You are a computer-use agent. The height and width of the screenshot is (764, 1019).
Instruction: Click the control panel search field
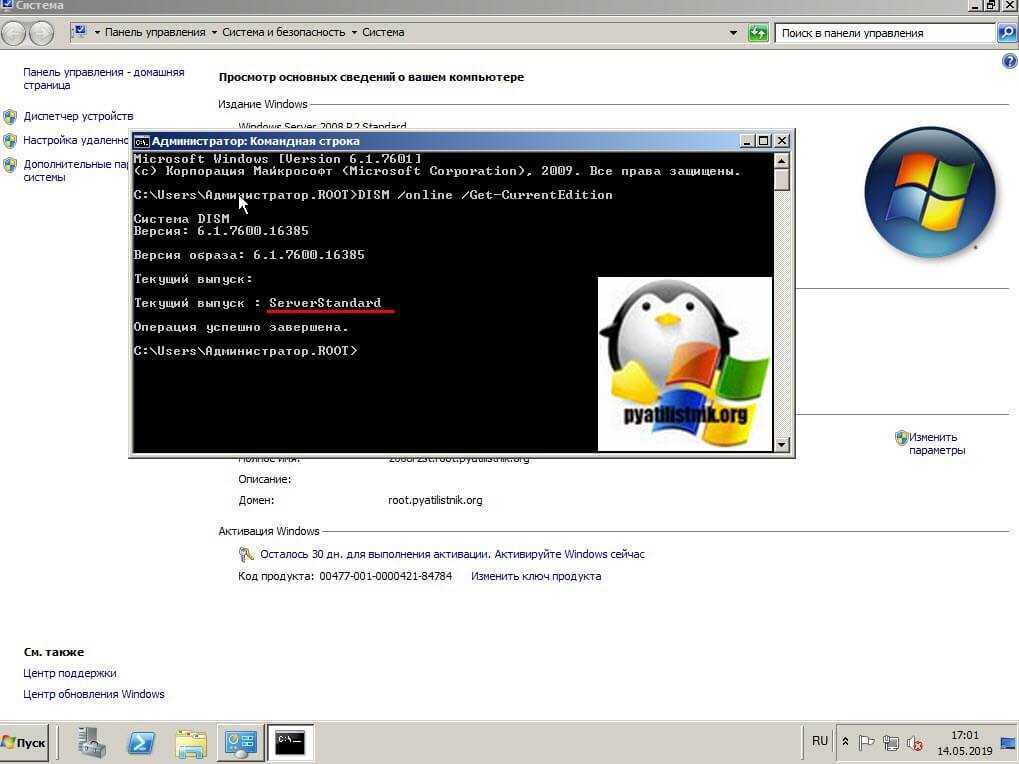pyautogui.click(x=884, y=33)
